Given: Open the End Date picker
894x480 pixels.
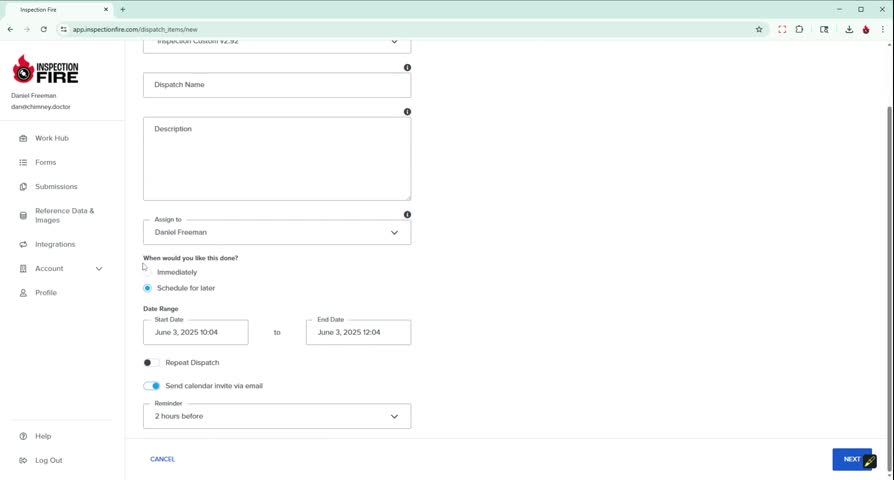Looking at the screenshot, I should pos(358,332).
